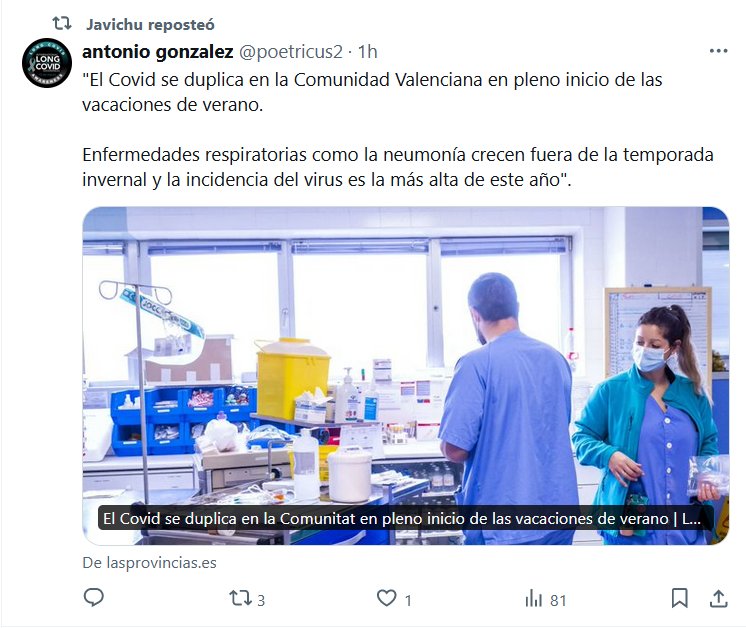The image size is (746, 628).
Task: Visit the De lasprovincias.es source link
Action: [149, 563]
